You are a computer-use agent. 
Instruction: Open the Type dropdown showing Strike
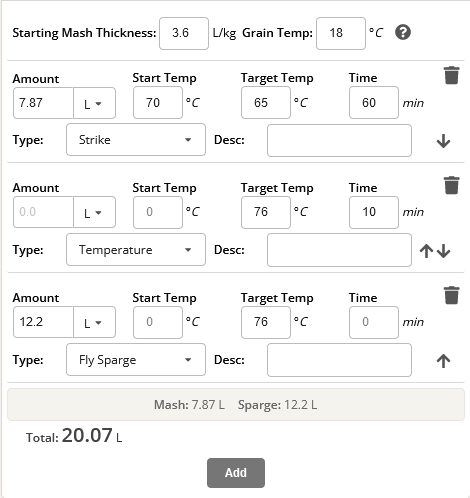click(x=136, y=140)
